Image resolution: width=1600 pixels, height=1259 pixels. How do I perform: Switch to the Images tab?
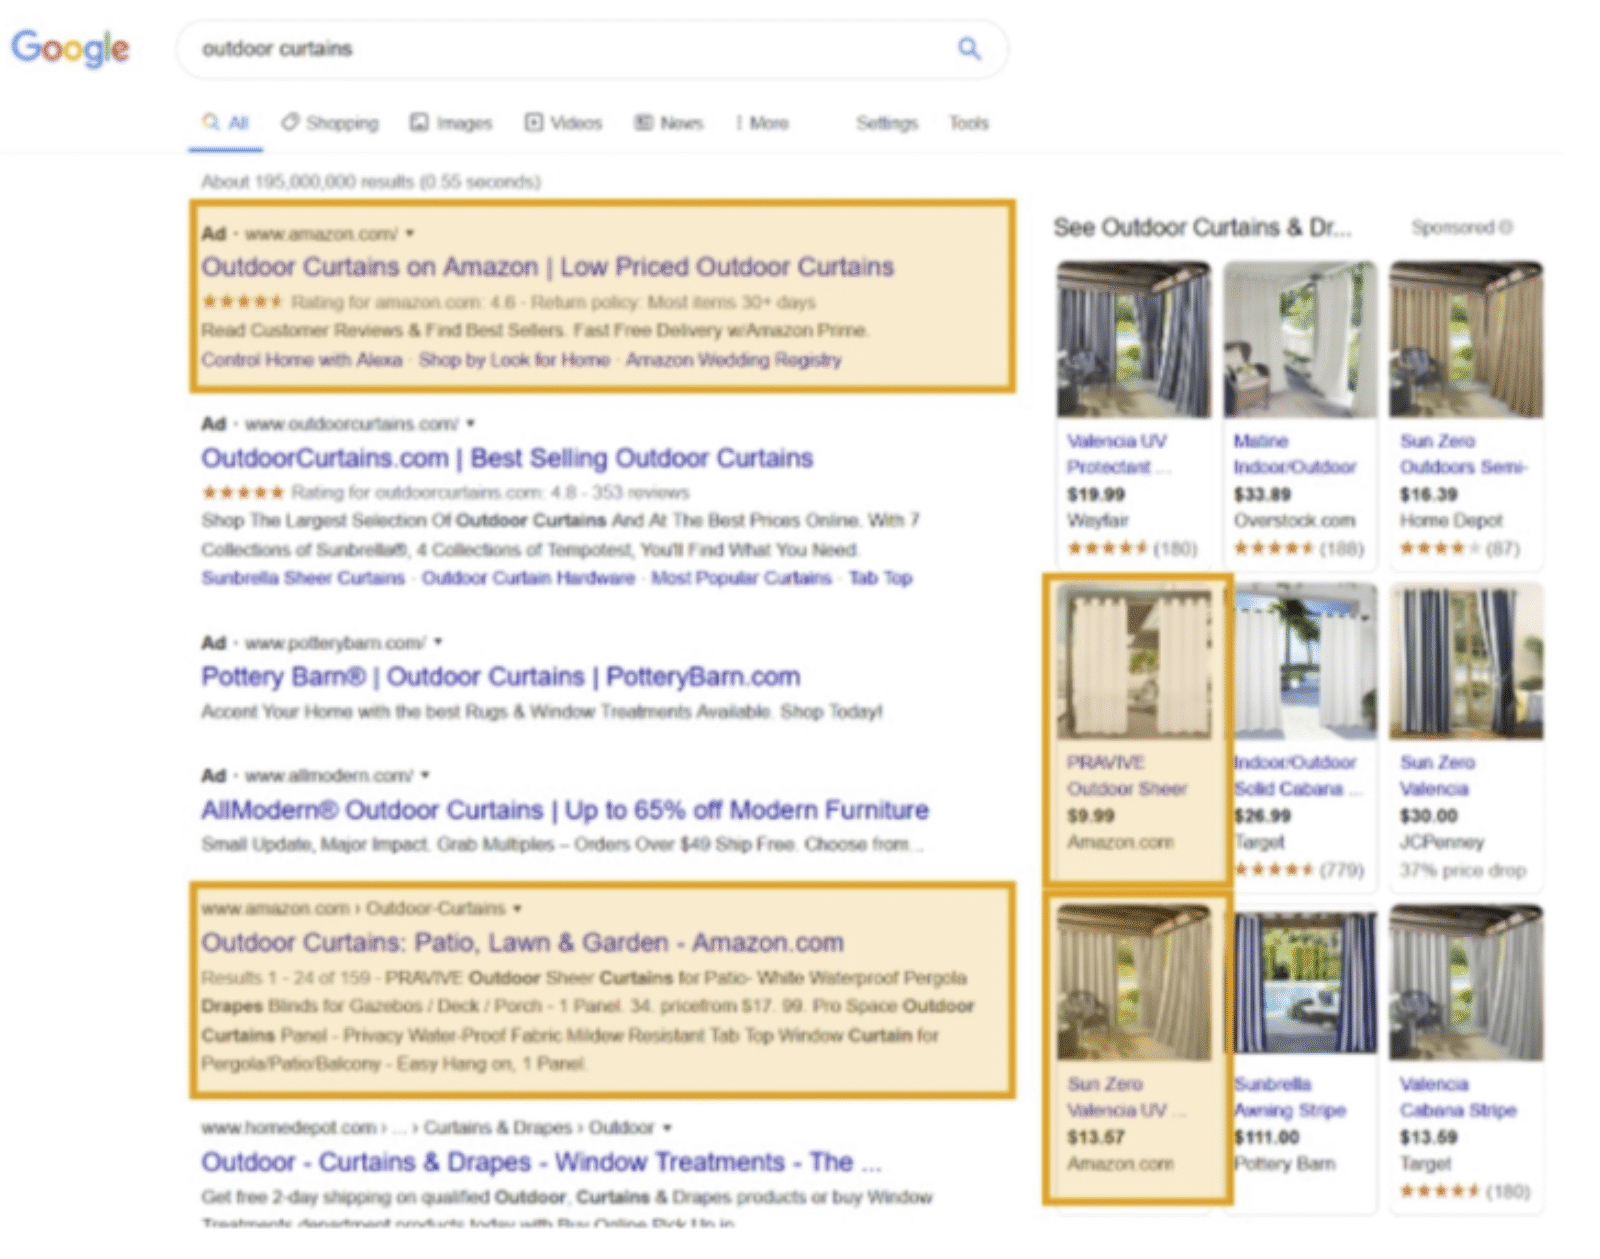[451, 123]
